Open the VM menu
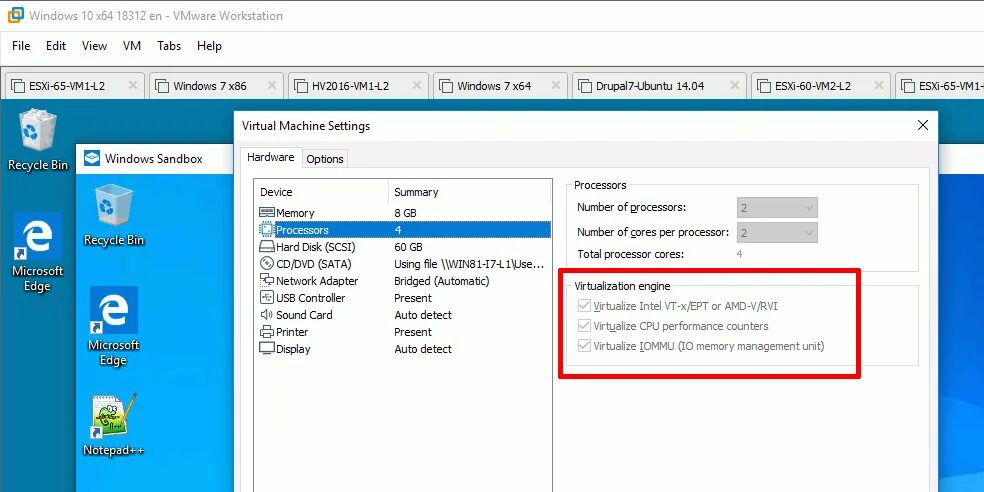The image size is (984, 492). point(132,46)
